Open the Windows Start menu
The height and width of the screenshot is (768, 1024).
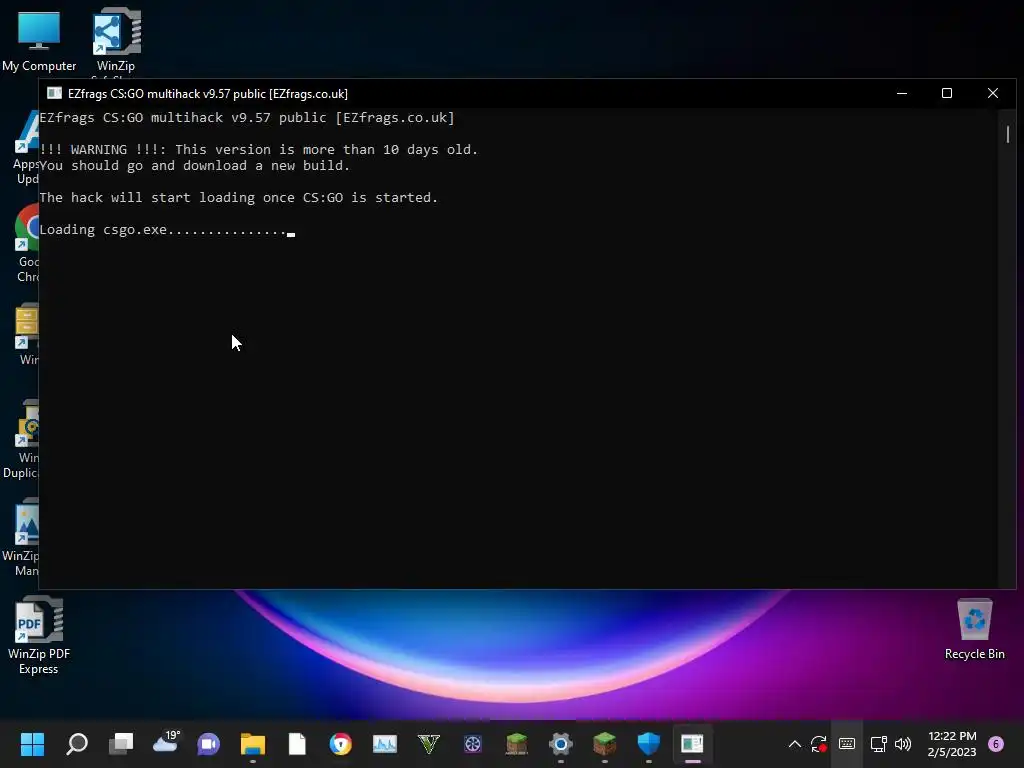(x=32, y=744)
